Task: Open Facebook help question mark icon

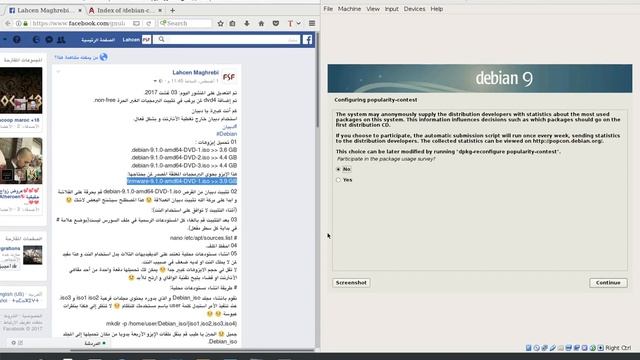Action: [x=17, y=40]
